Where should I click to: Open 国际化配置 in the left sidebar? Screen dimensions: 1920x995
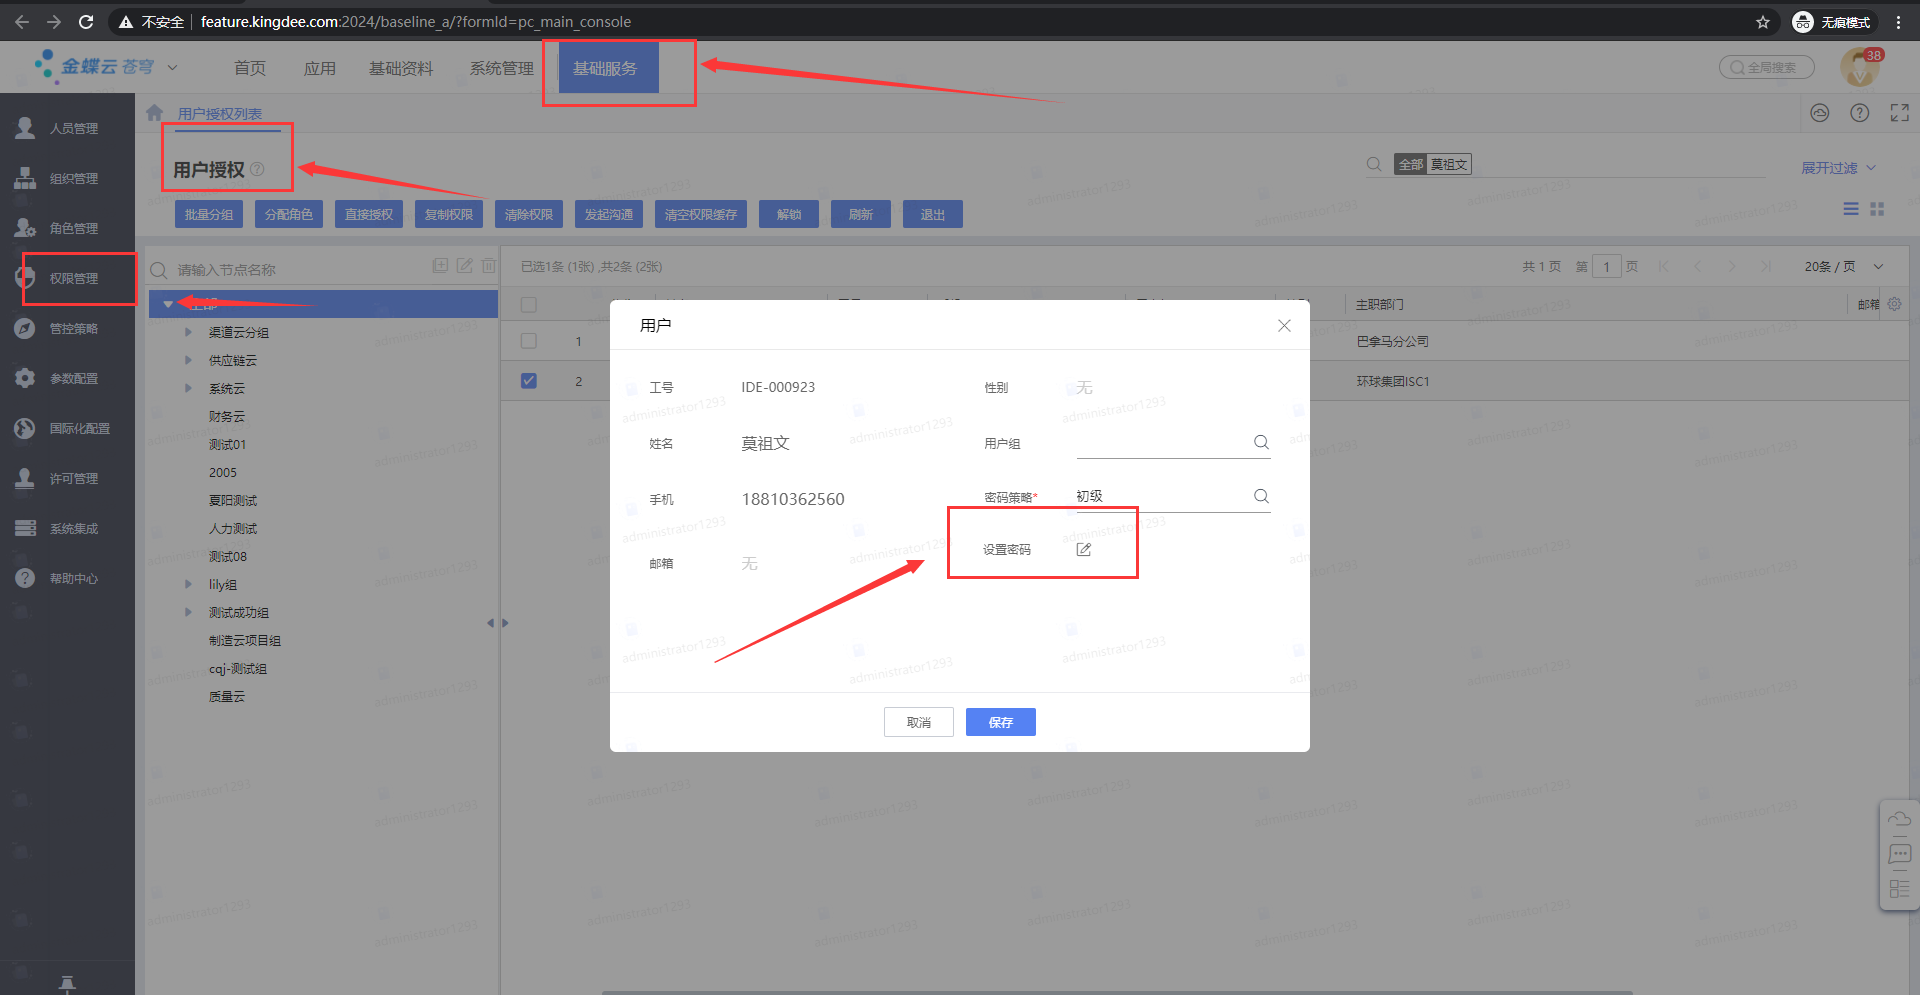(x=67, y=428)
